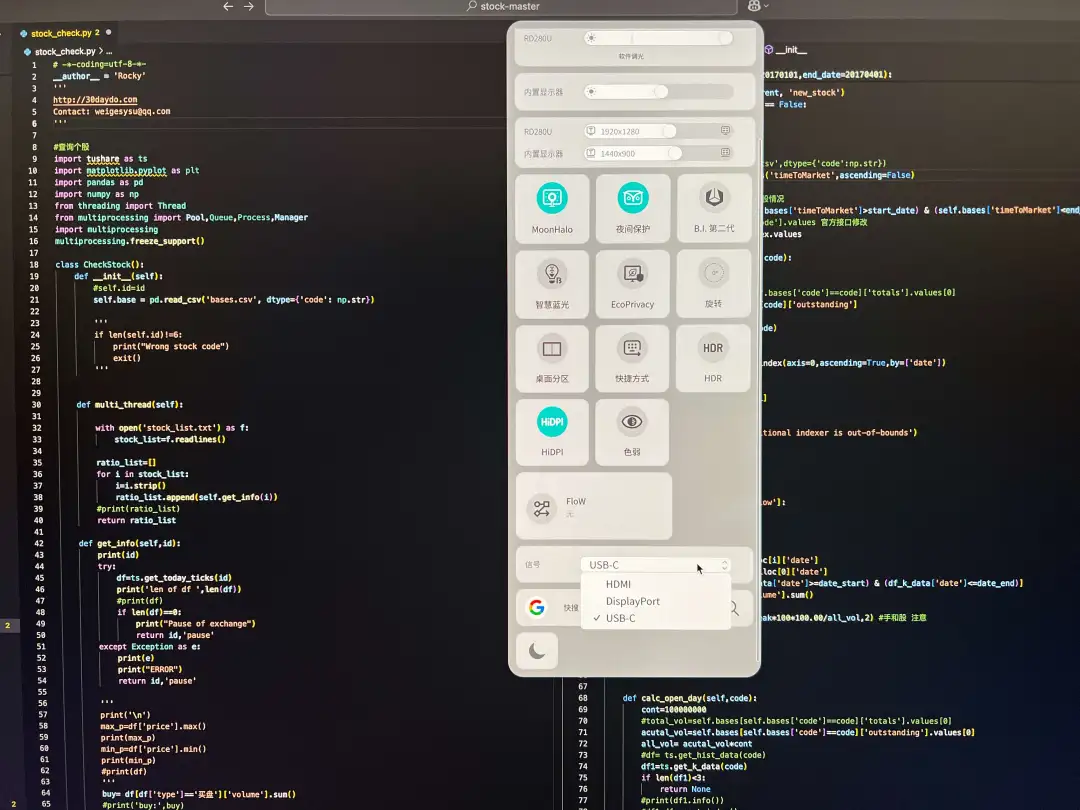Click 'def calc_open_day(self,code):' in right editor
The height and width of the screenshot is (810, 1080).
pos(689,698)
